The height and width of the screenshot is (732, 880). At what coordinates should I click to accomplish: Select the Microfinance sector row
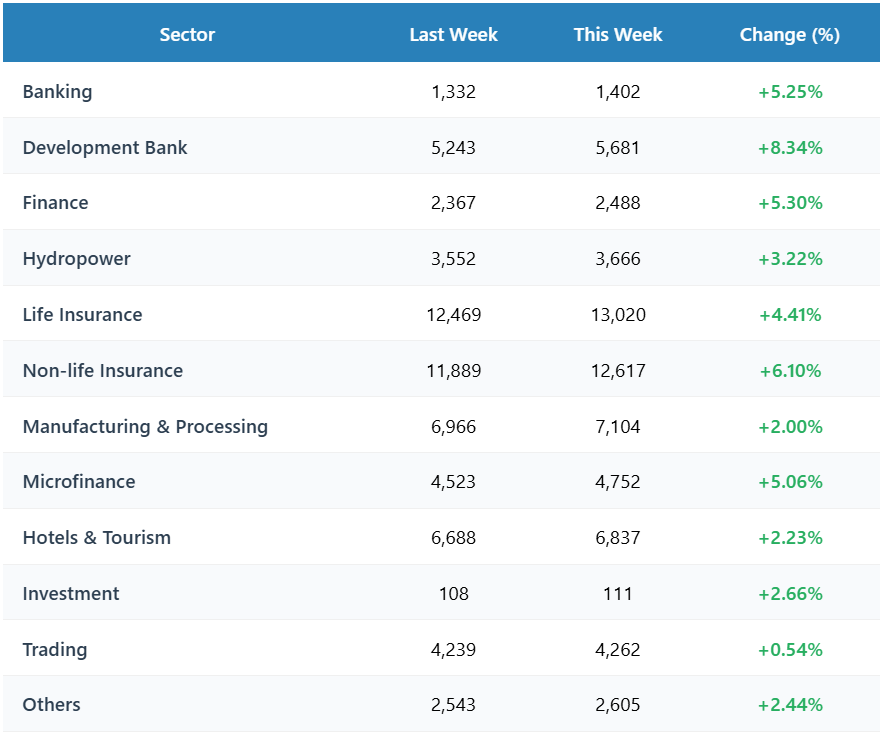click(79, 481)
